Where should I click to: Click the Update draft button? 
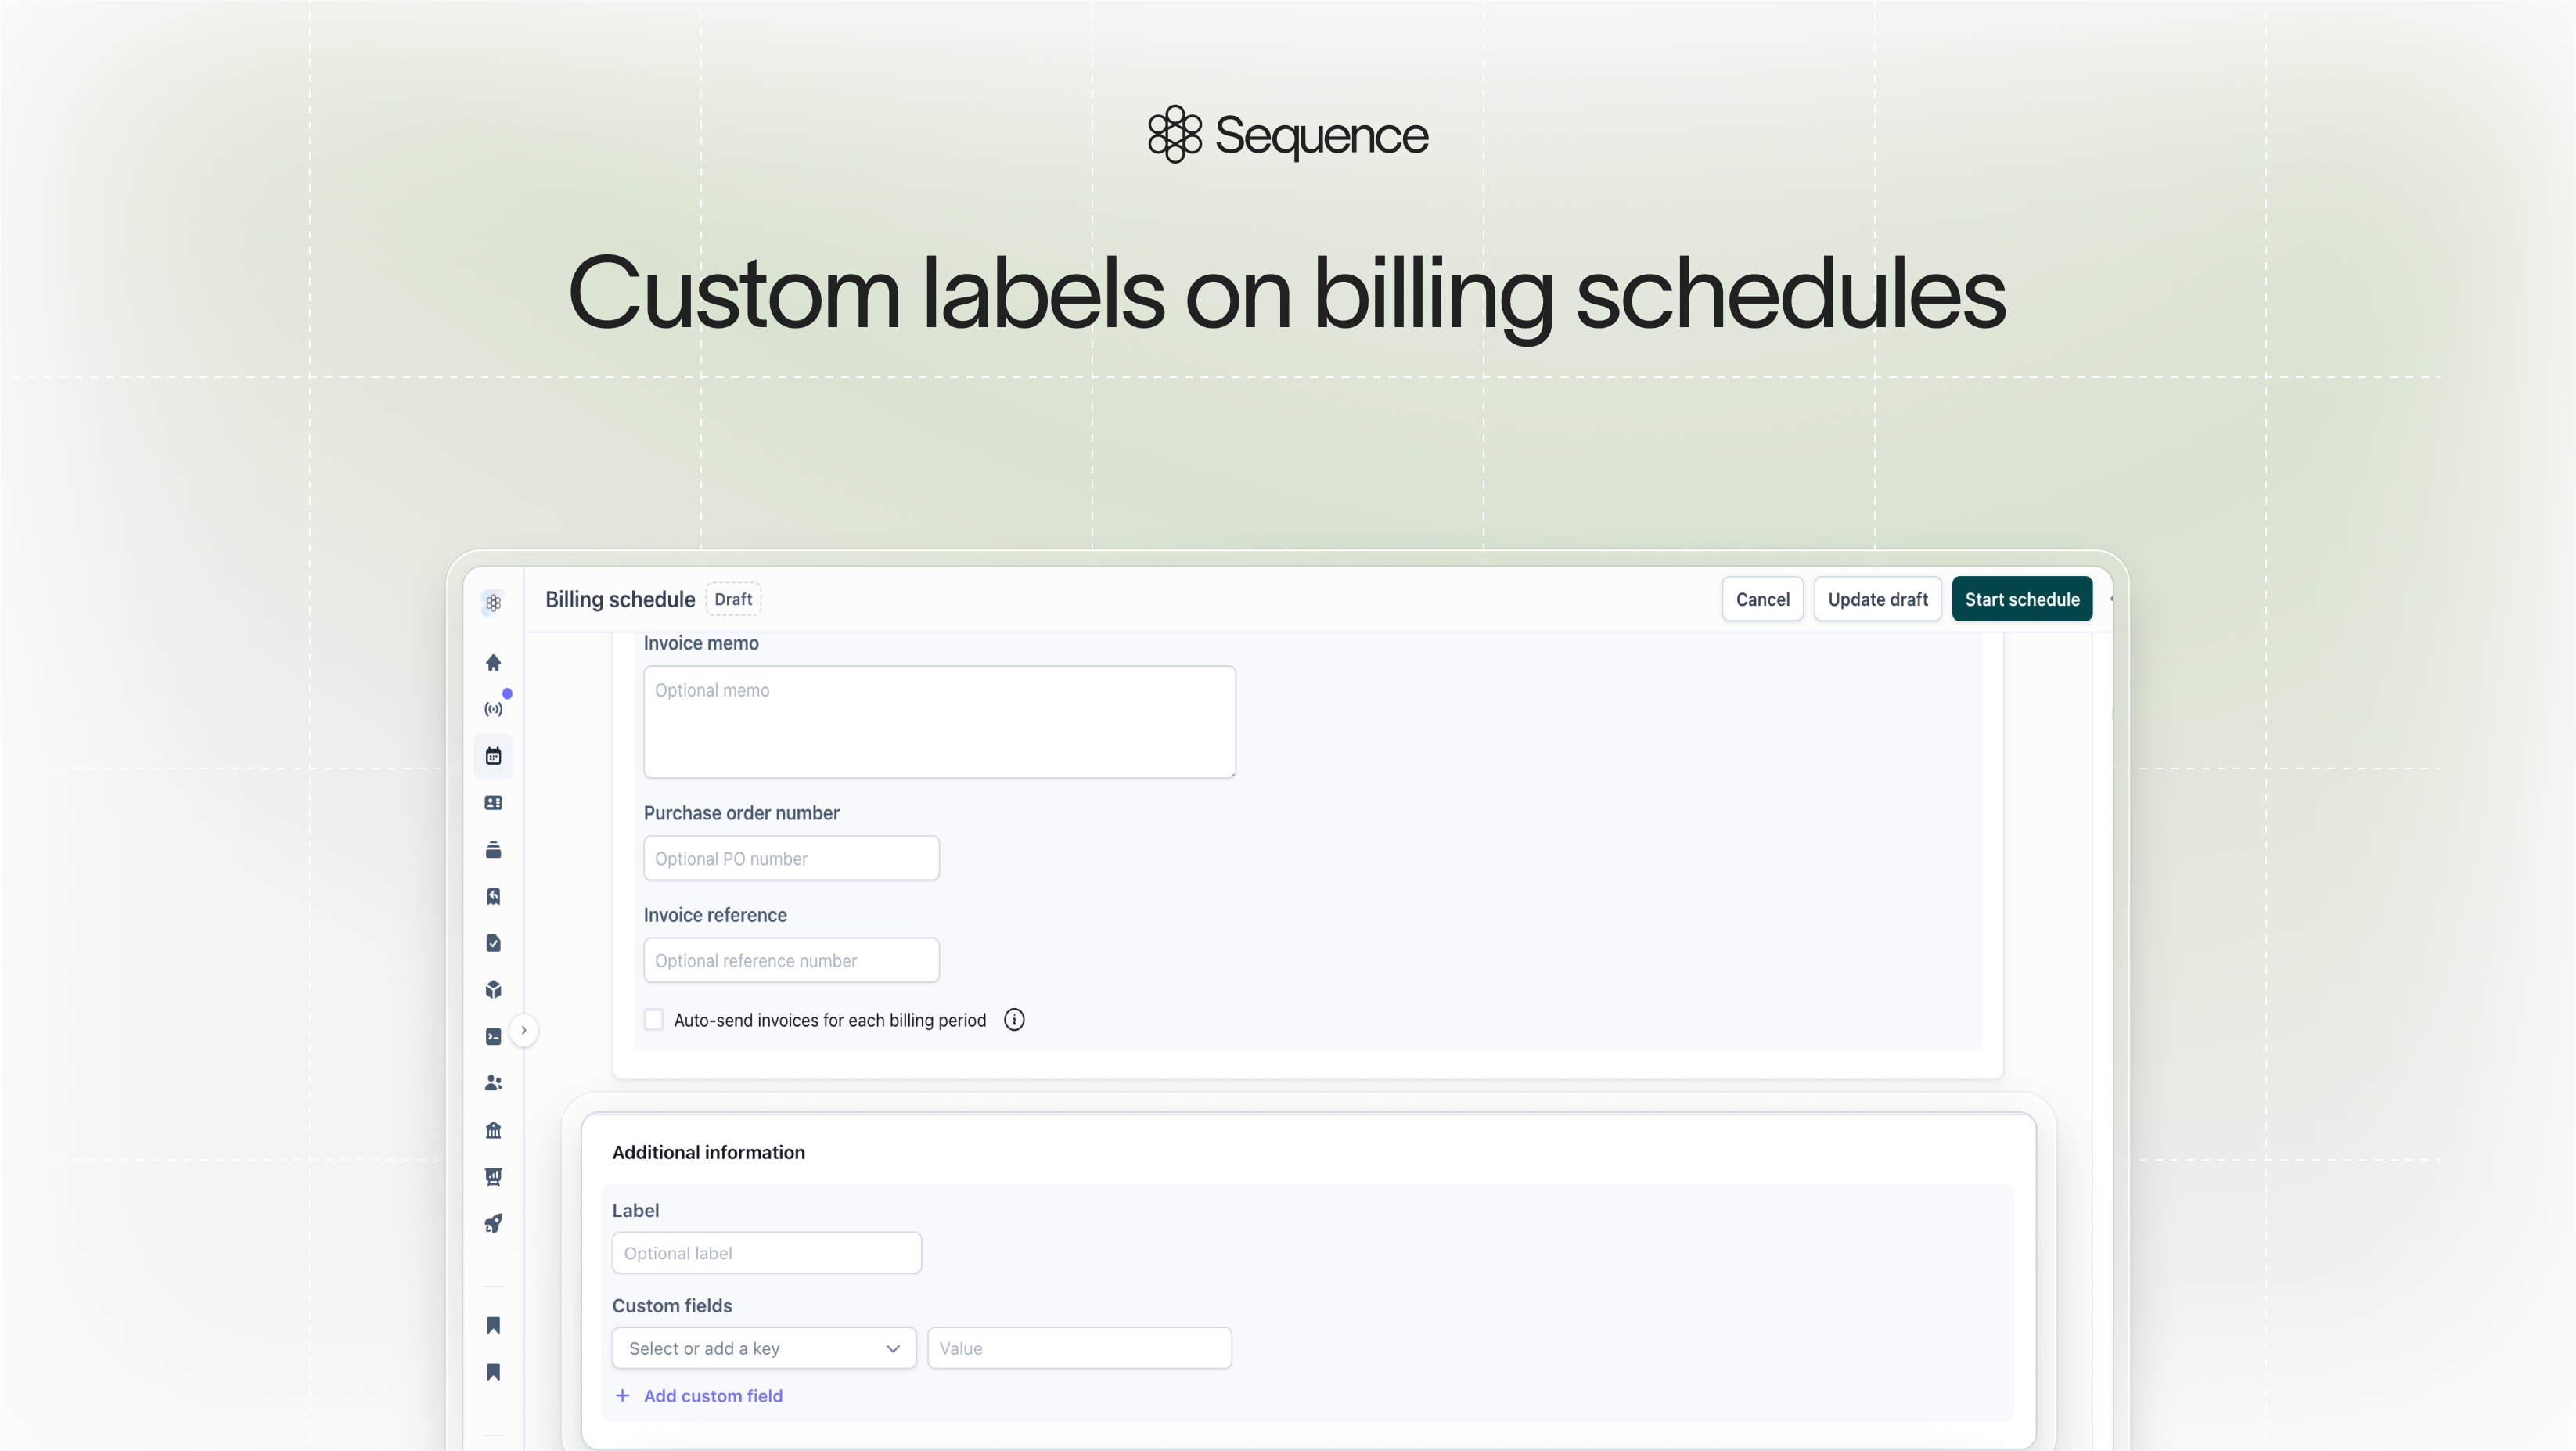tap(1877, 599)
